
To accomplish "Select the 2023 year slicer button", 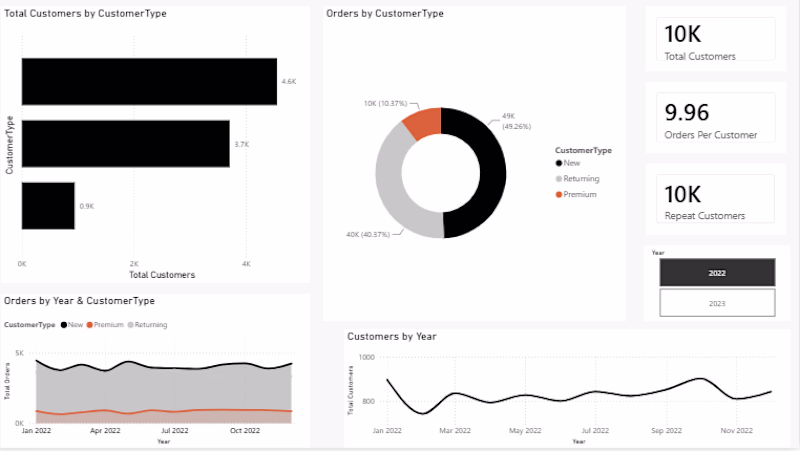I will tap(717, 303).
